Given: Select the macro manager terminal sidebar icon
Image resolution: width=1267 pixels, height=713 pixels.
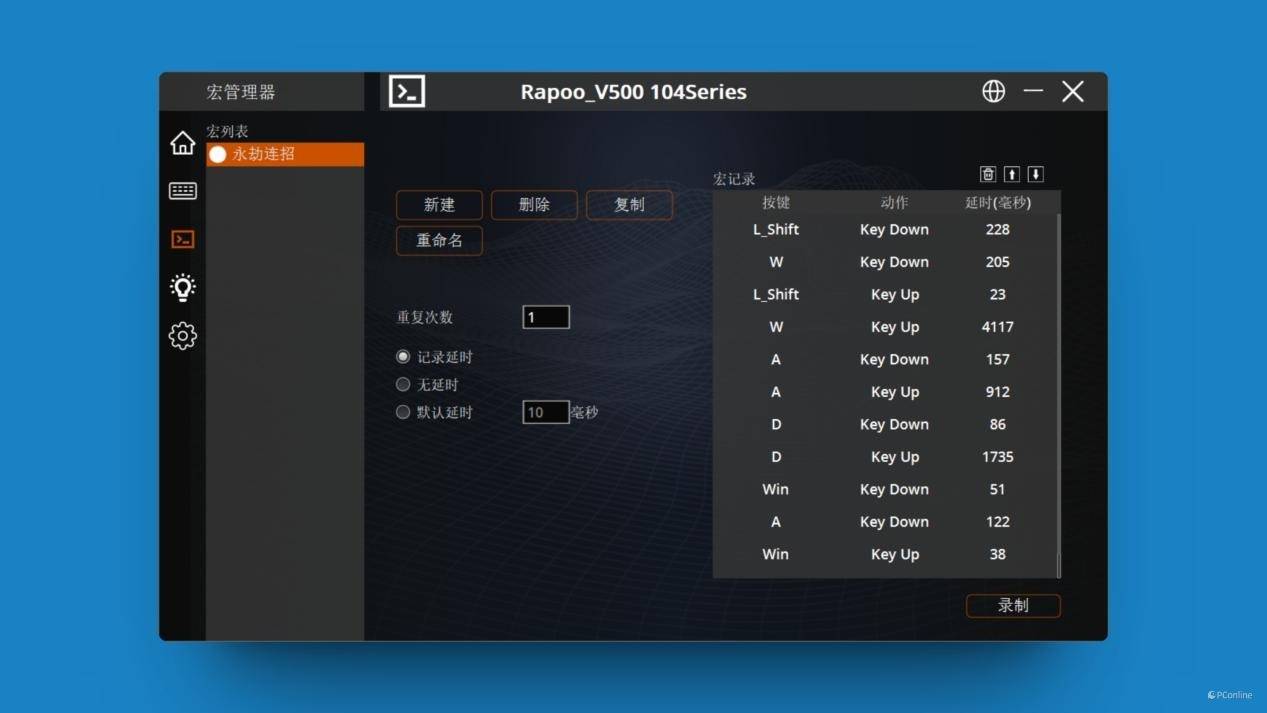Looking at the screenshot, I should pos(182,239).
